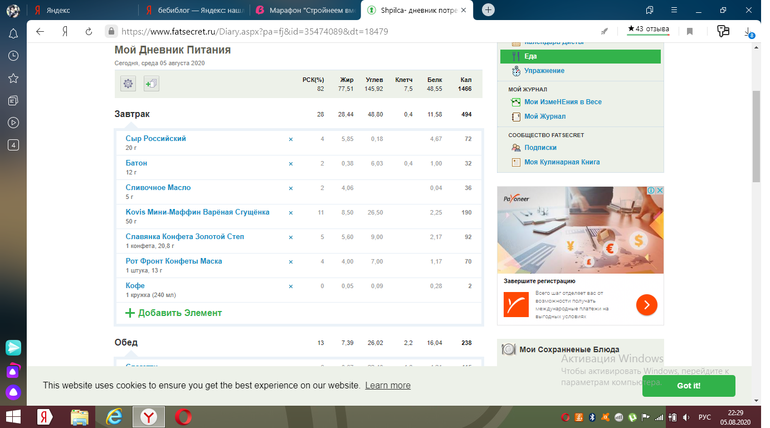Open the downloads arrow icon
Viewport: 770px width, 428px height.
point(748,32)
